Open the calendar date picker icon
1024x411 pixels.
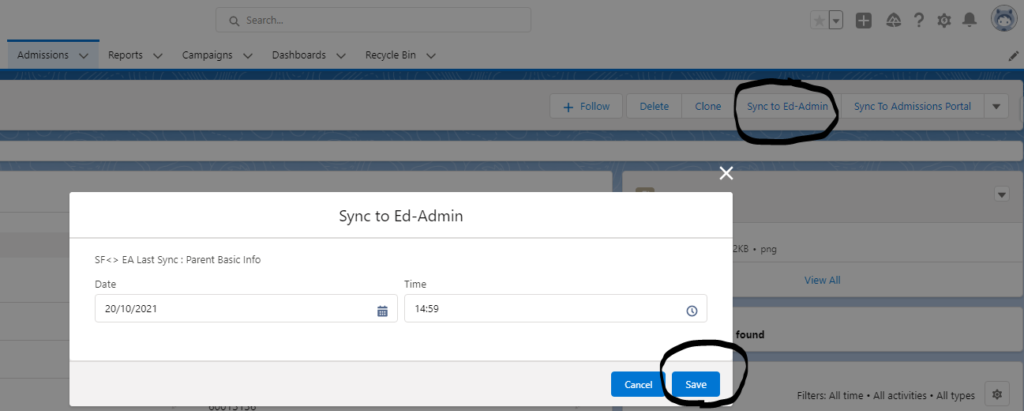click(383, 311)
